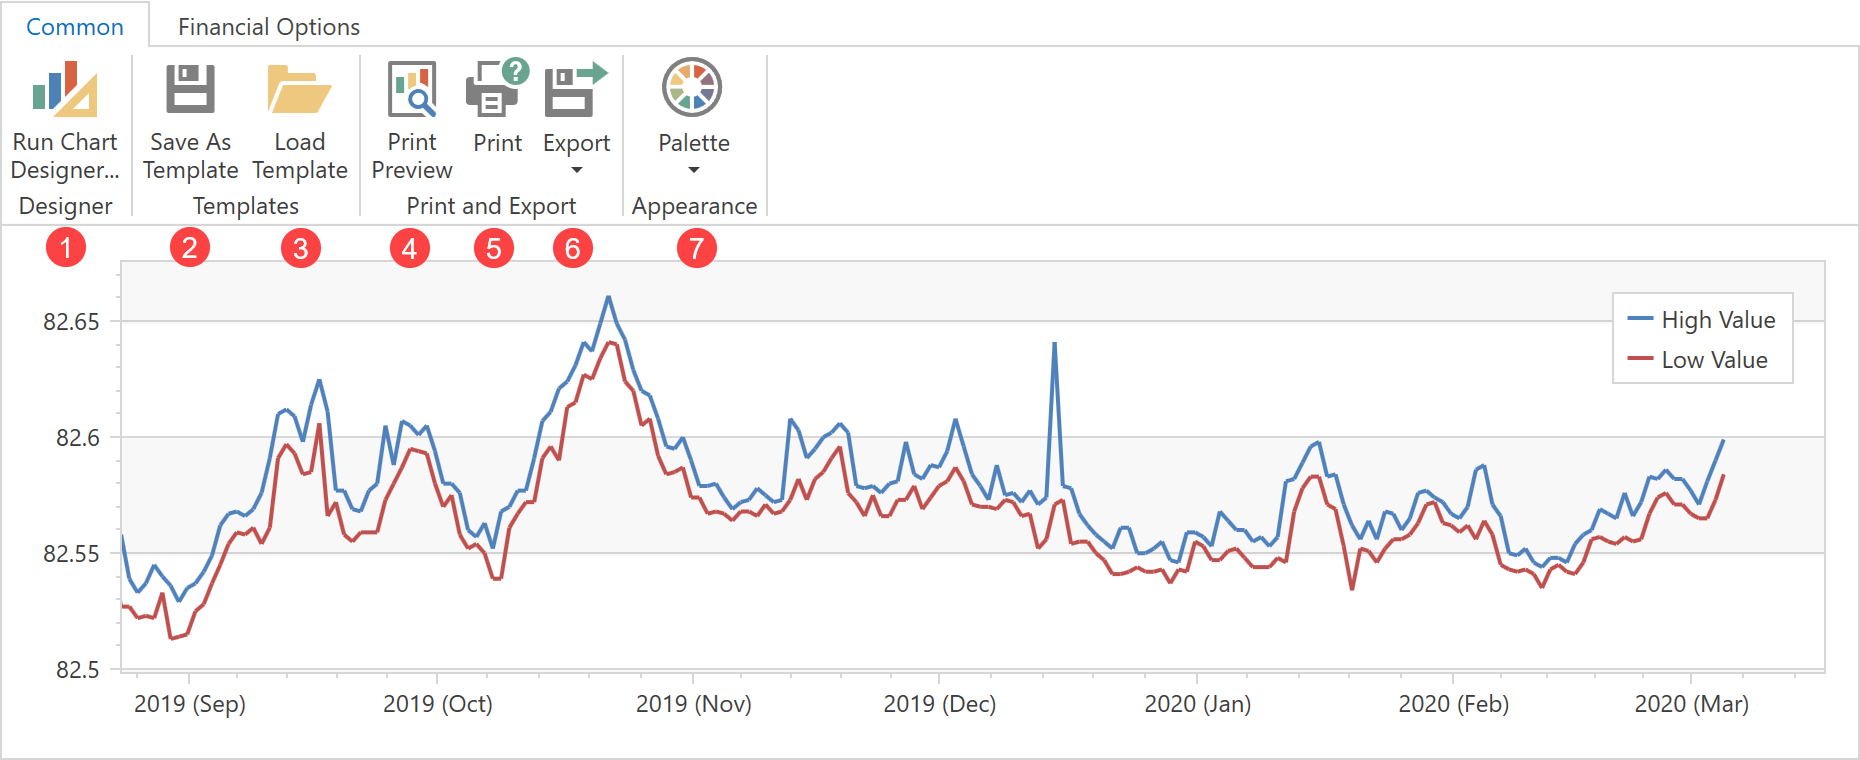Click the red Low Value legend line marker
The width and height of the screenshot is (1860, 760).
pos(1640,359)
